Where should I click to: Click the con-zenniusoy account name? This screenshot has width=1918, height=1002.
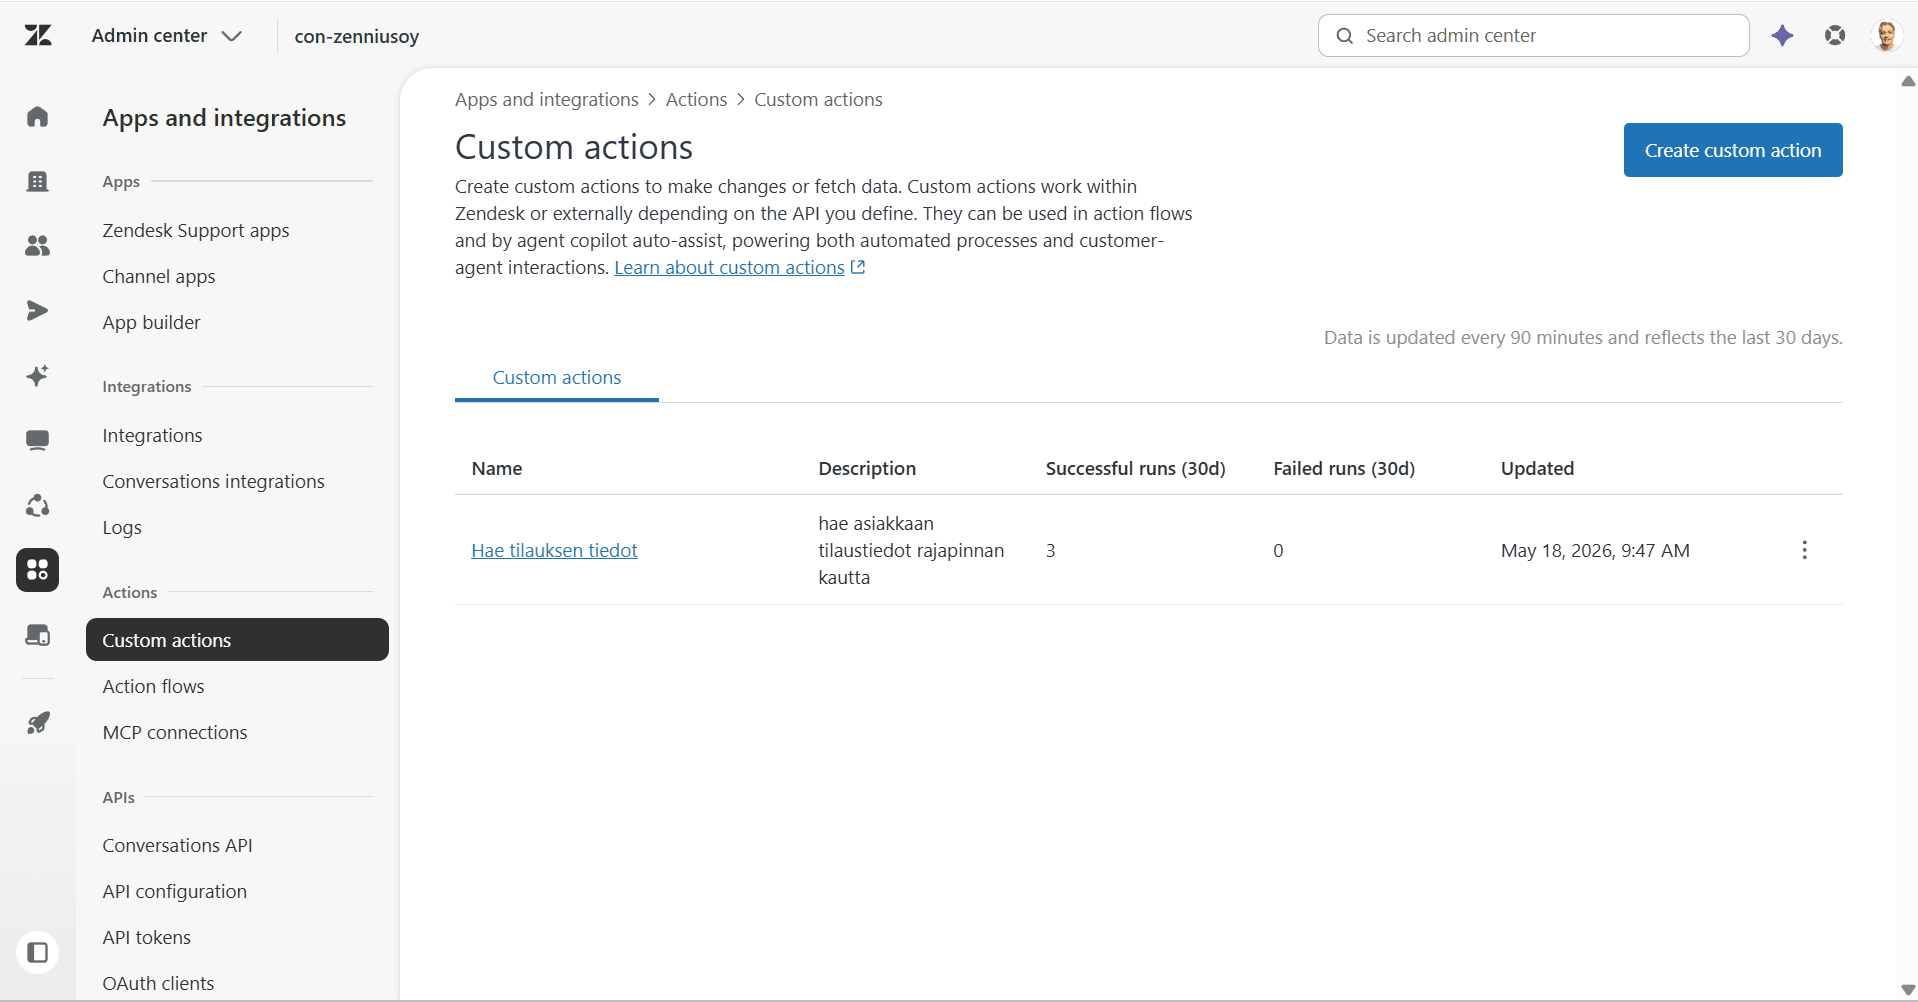[x=357, y=37]
